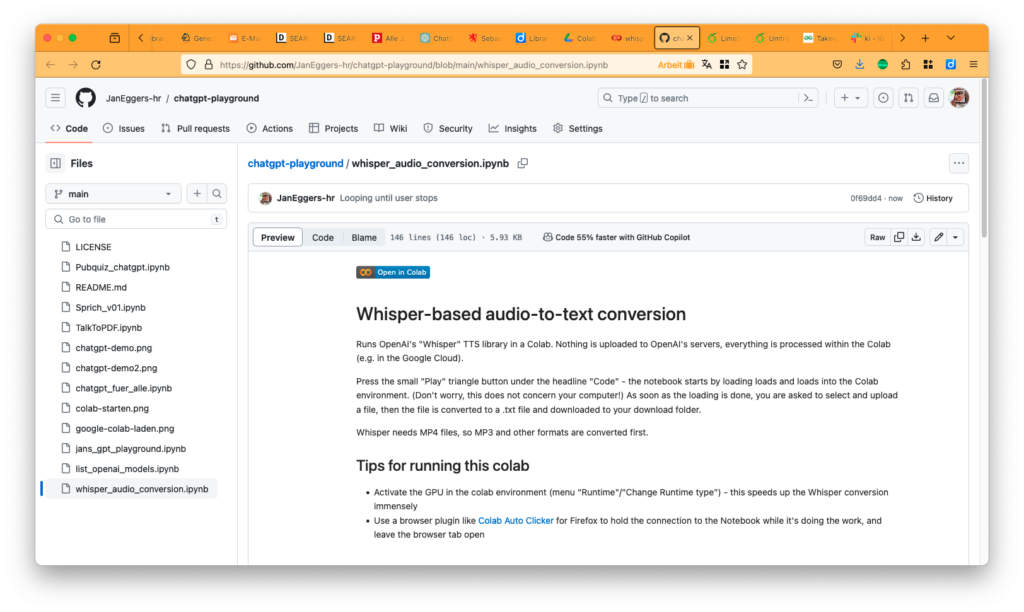
Task: View the file History
Action: click(933, 198)
